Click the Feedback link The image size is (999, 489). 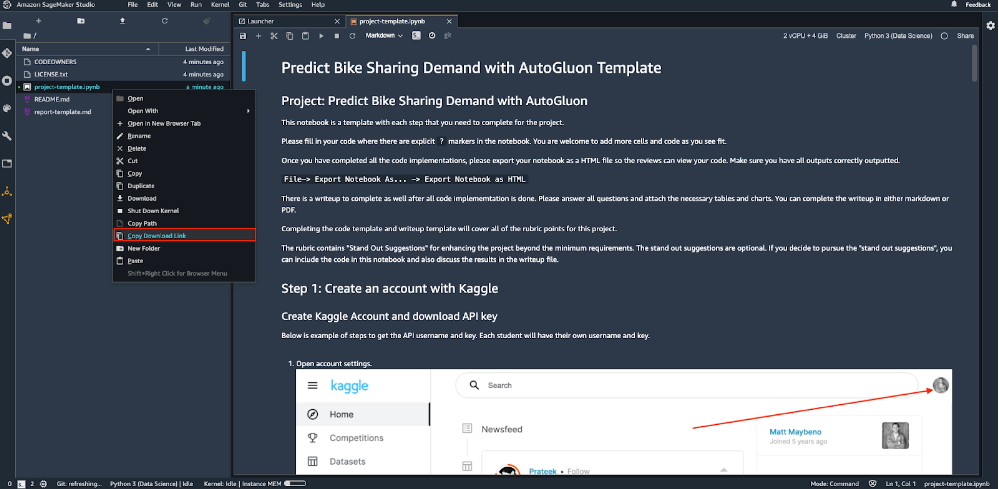tap(978, 4)
